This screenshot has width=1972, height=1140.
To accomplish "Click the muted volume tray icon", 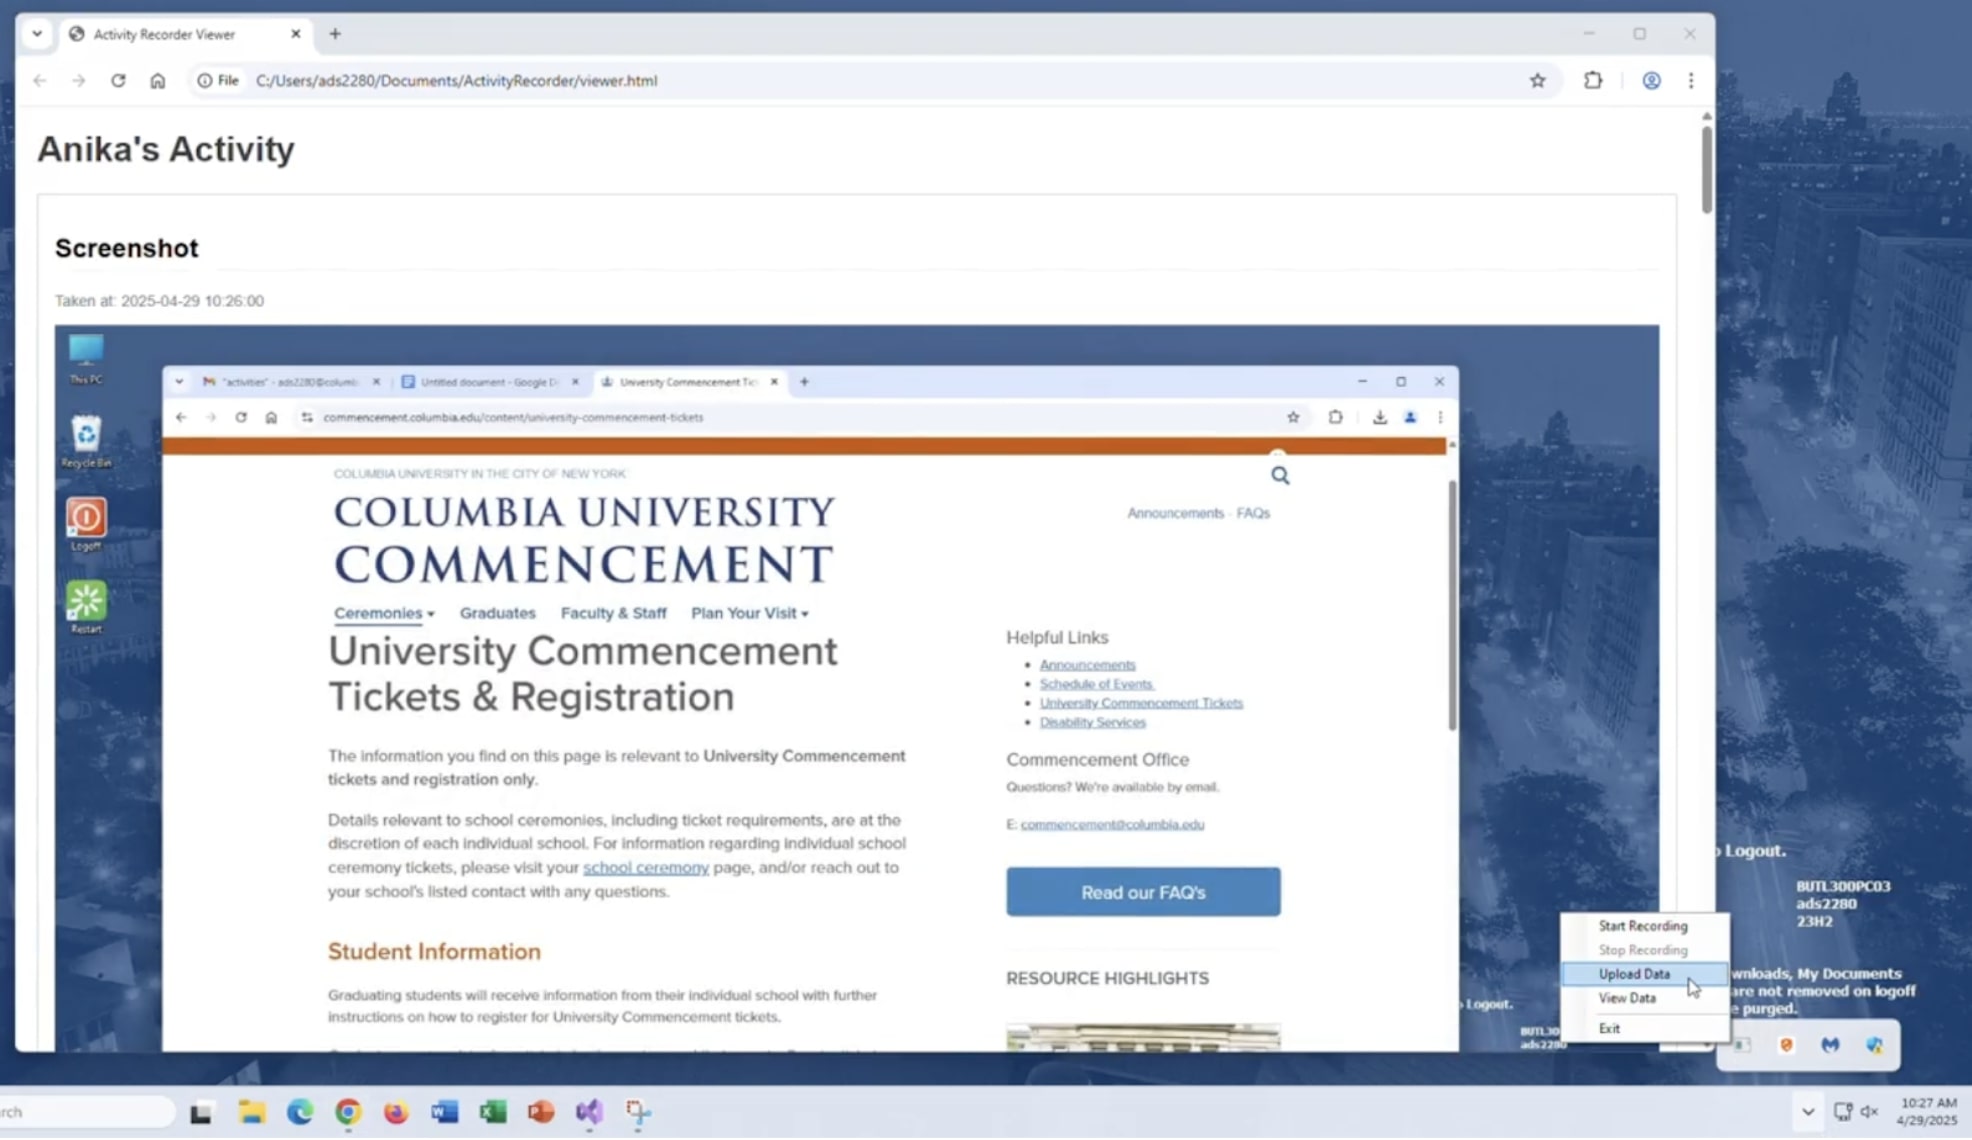I will pos(1870,1112).
